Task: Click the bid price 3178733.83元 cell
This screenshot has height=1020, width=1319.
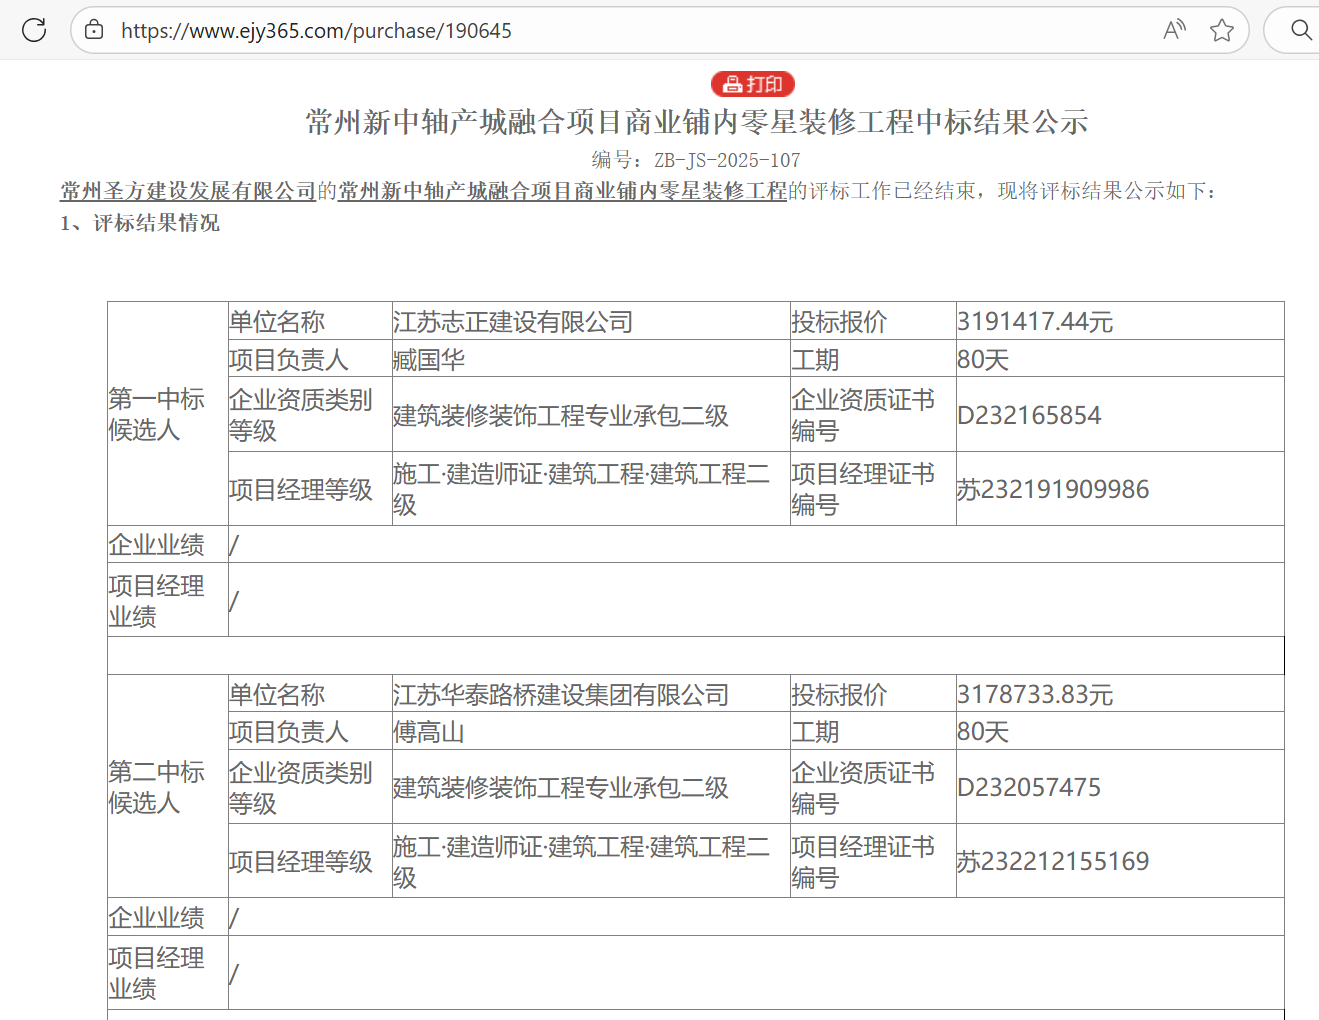Action: click(x=1035, y=695)
